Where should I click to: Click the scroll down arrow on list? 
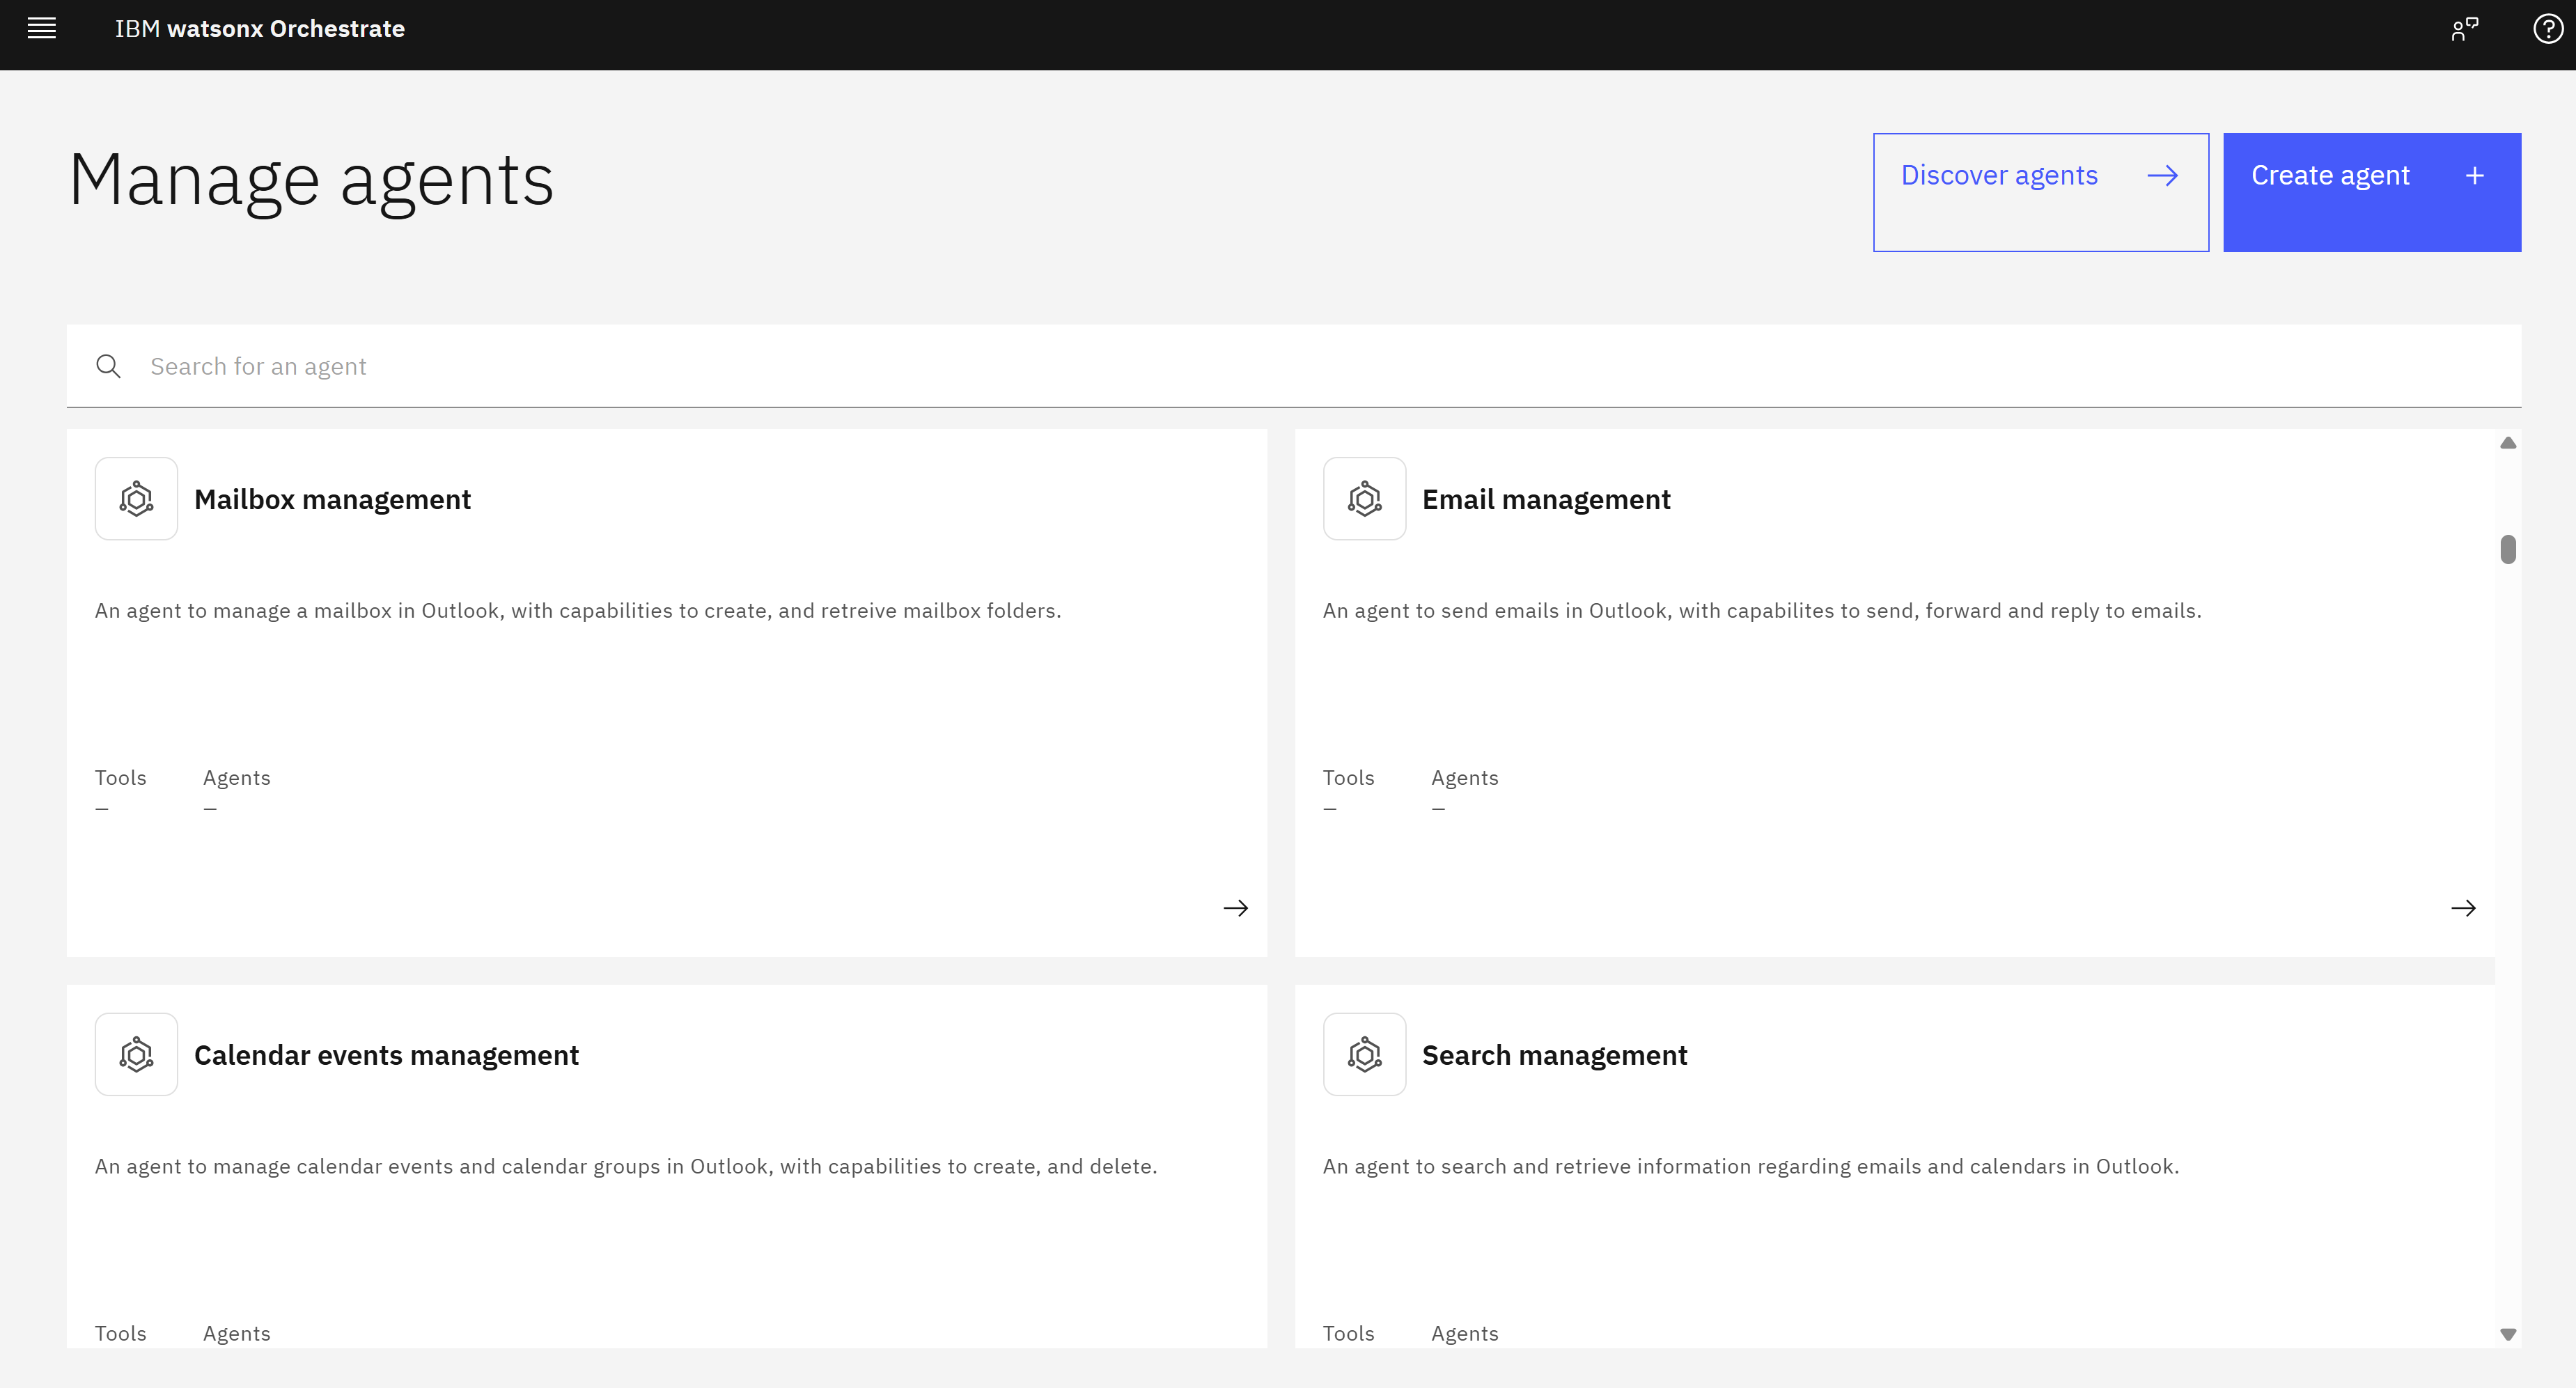coord(2508,1334)
